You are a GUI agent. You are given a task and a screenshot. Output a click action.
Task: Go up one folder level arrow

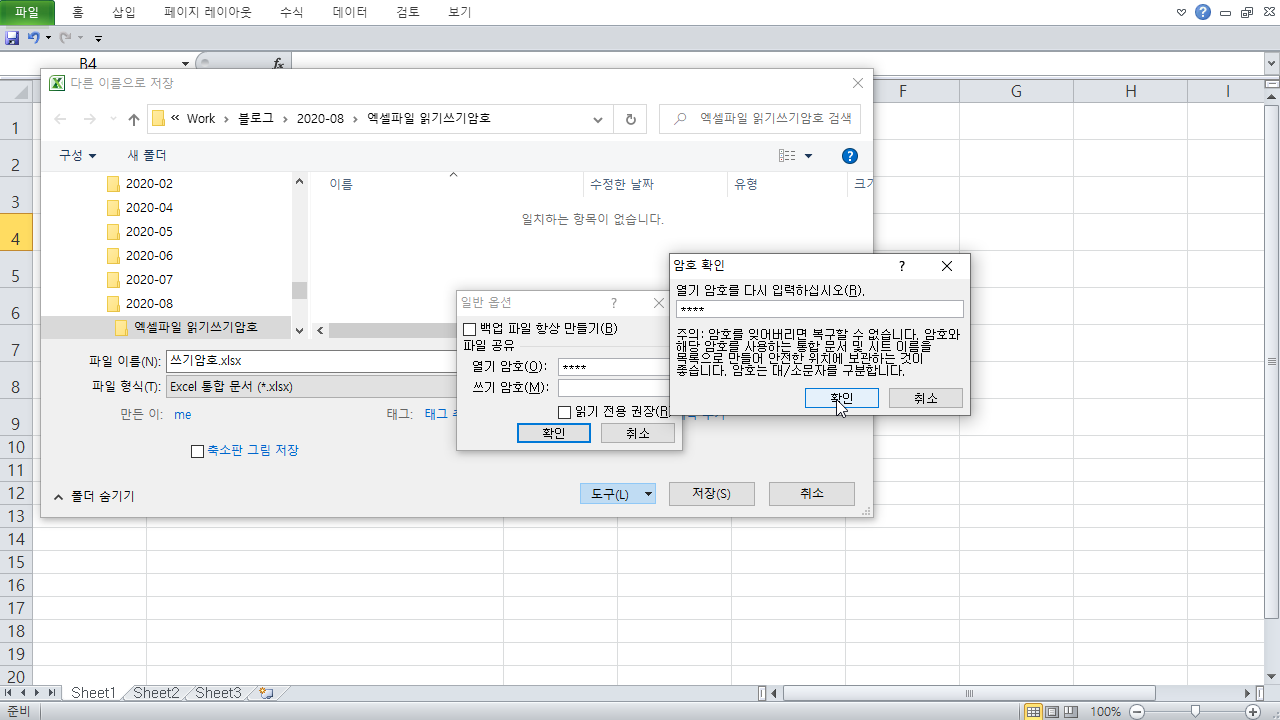point(134,119)
